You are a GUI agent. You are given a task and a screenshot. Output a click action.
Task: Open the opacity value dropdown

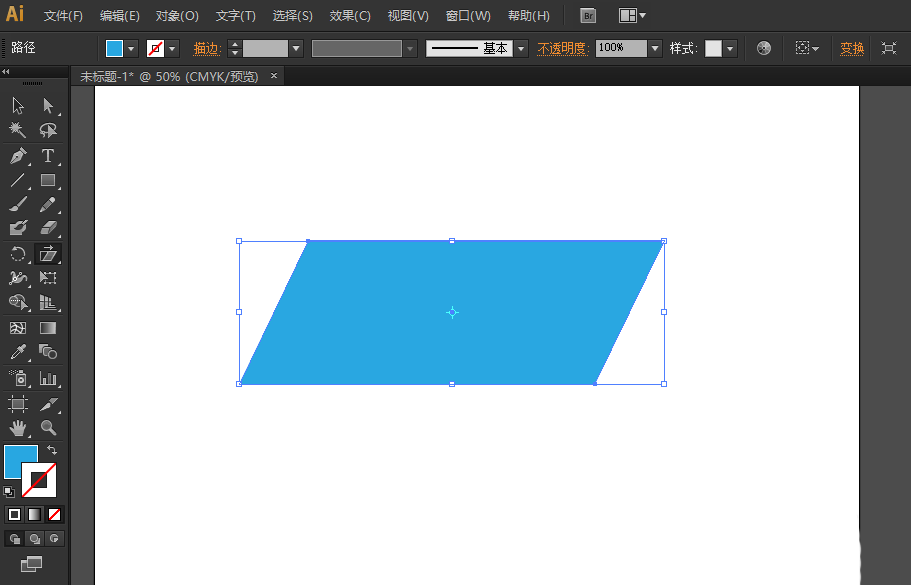655,49
